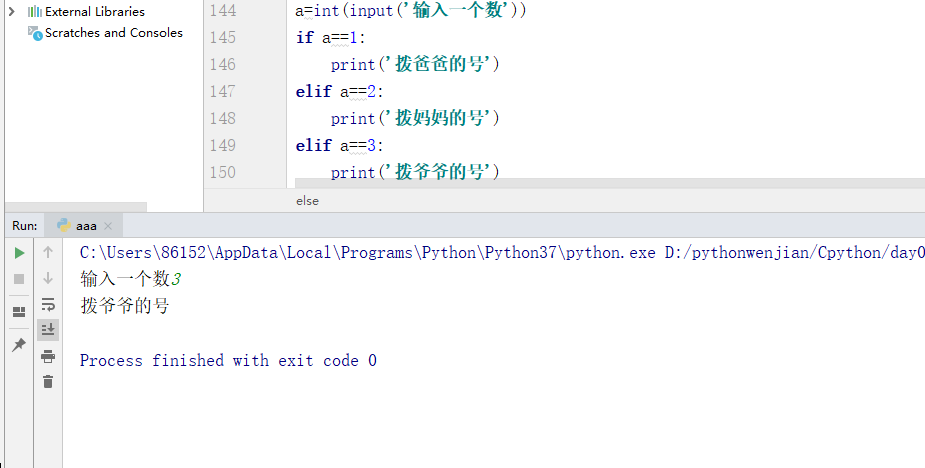This screenshot has height=468, width=925.
Task: Restore layout icon in Run panel
Action: pyautogui.click(x=19, y=312)
